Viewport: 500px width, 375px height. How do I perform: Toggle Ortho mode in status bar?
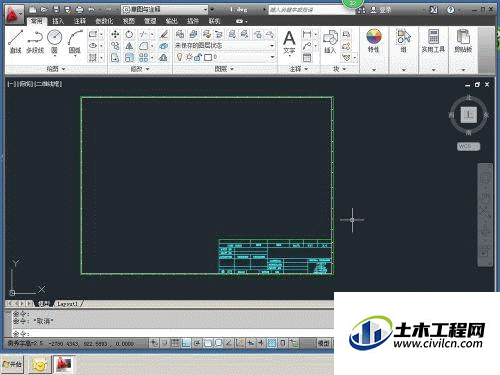(x=186, y=342)
